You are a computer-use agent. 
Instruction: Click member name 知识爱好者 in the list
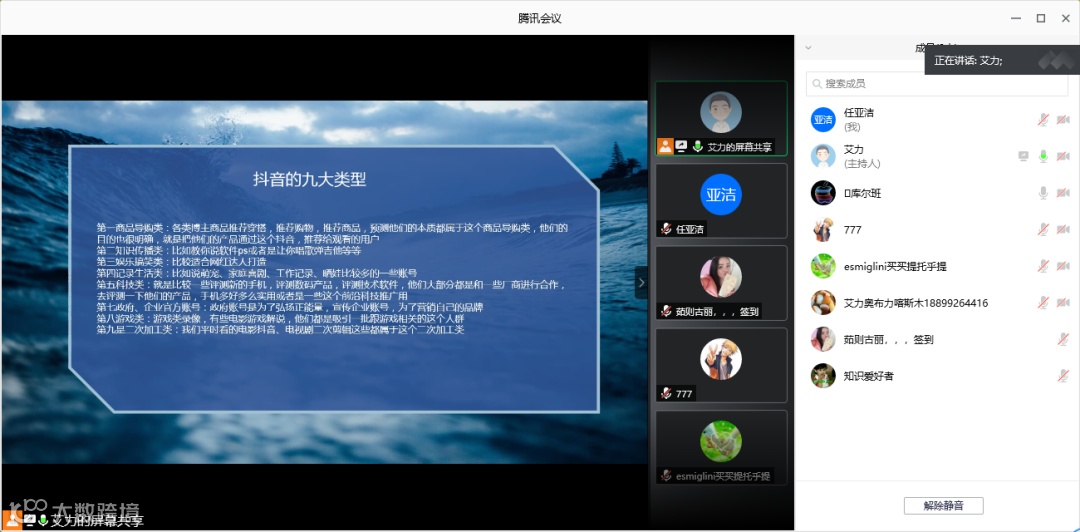click(869, 376)
